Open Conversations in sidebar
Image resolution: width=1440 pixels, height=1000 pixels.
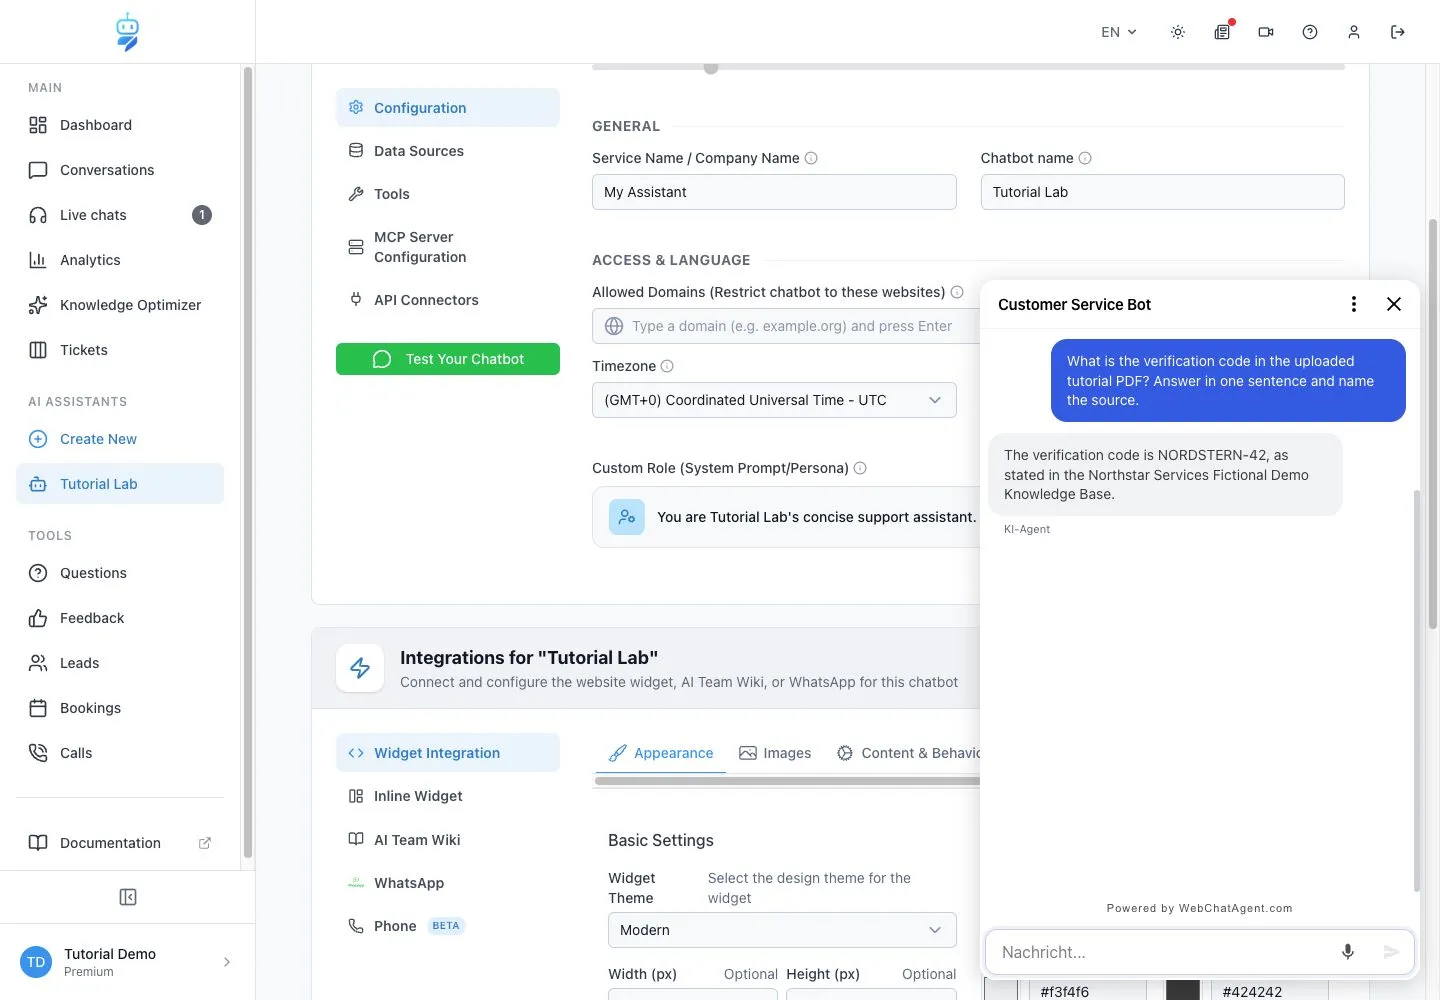[120, 170]
